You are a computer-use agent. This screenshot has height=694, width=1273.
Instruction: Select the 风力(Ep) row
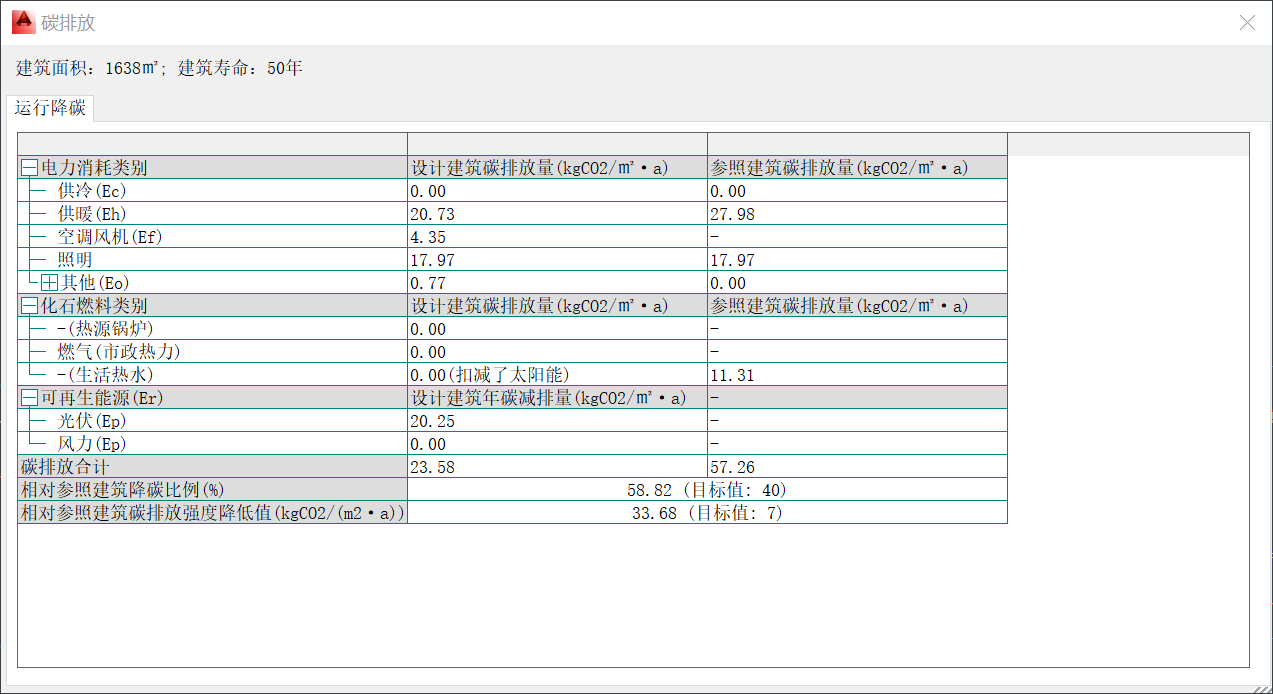tap(92, 444)
